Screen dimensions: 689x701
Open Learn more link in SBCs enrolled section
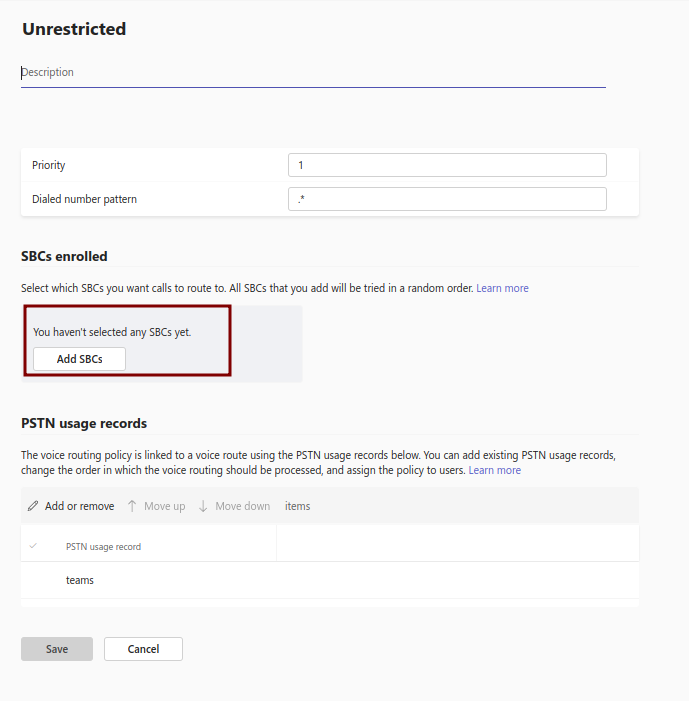pyautogui.click(x=502, y=288)
